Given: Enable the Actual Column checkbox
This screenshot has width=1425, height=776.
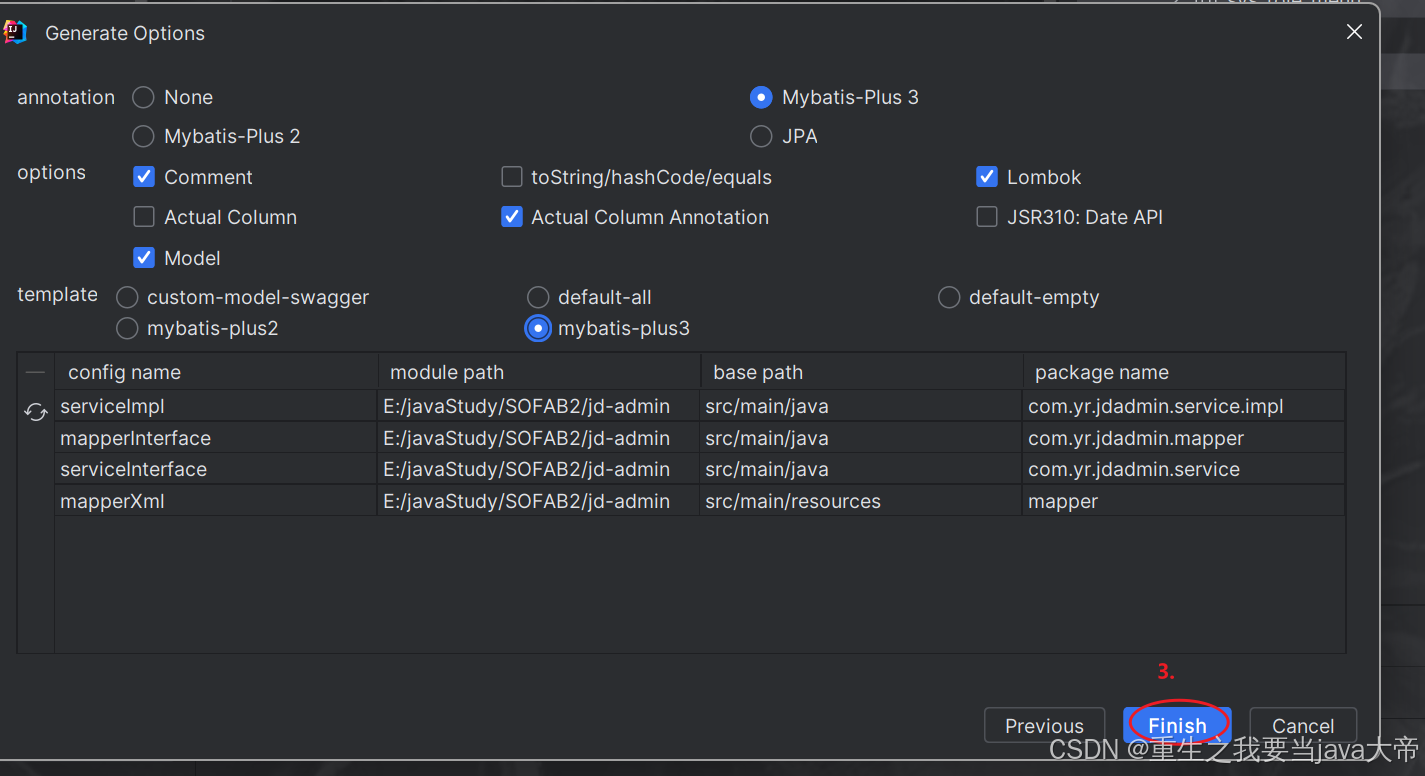Looking at the screenshot, I should pyautogui.click(x=144, y=217).
